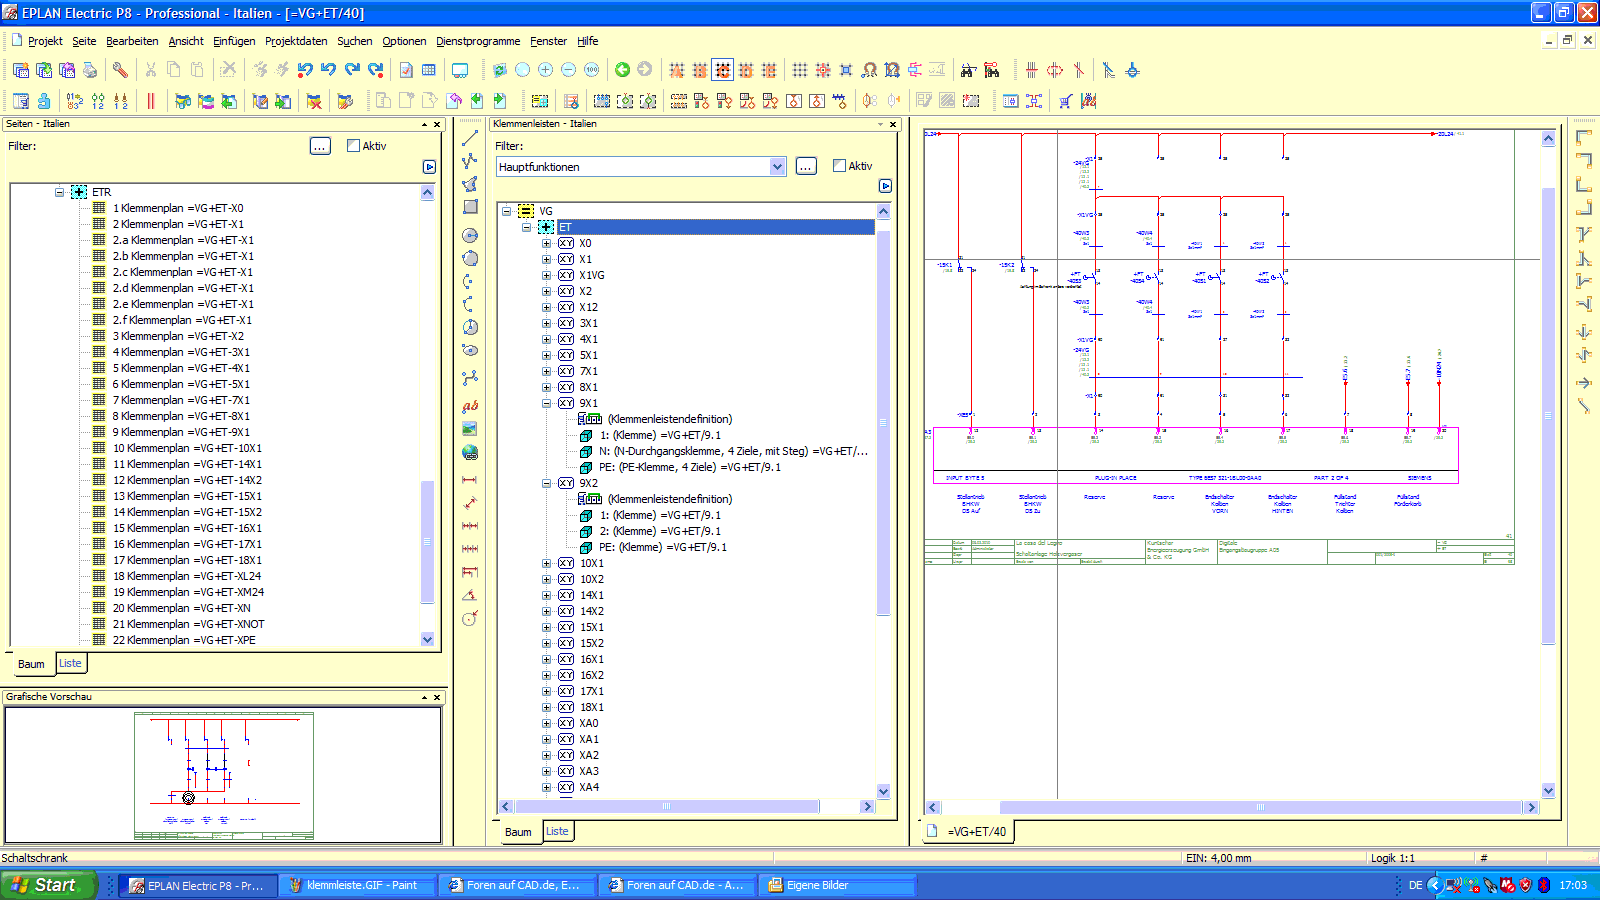Select the ellipse drawing tool
Screen dimensions: 1600x900
[470, 350]
